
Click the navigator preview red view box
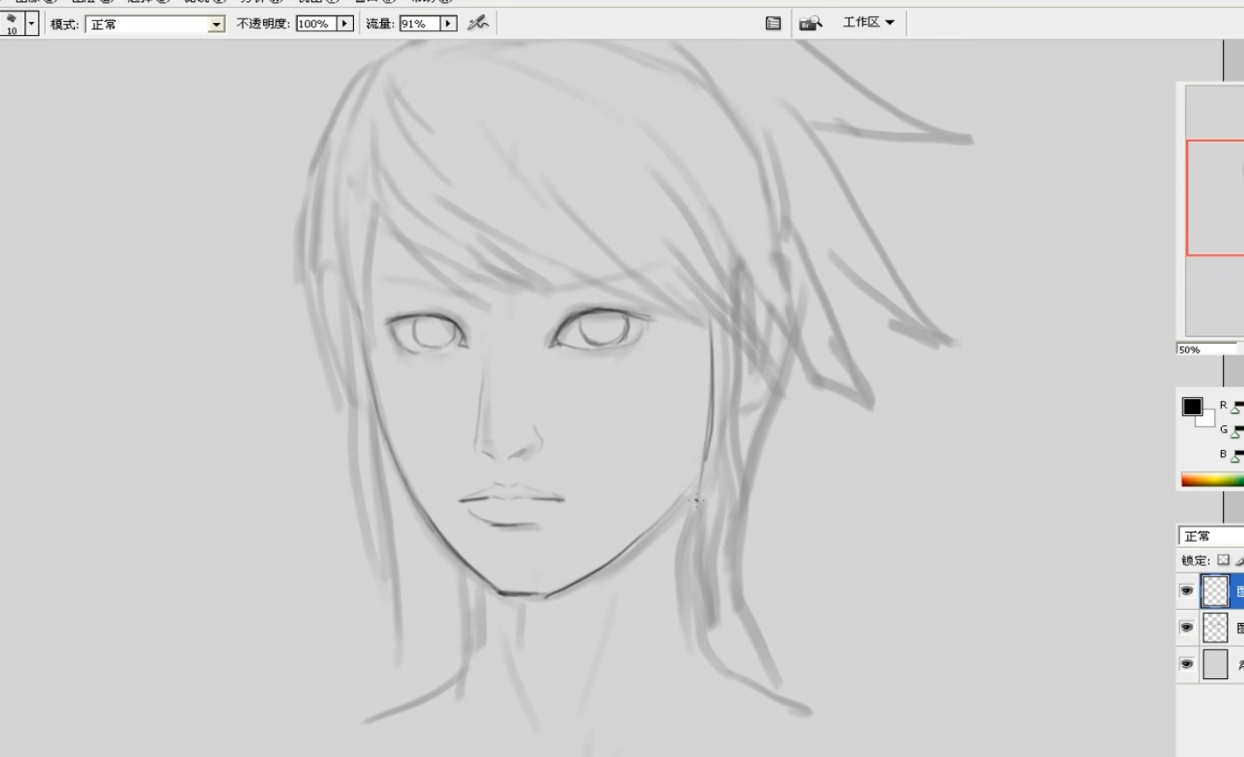tap(1215, 198)
